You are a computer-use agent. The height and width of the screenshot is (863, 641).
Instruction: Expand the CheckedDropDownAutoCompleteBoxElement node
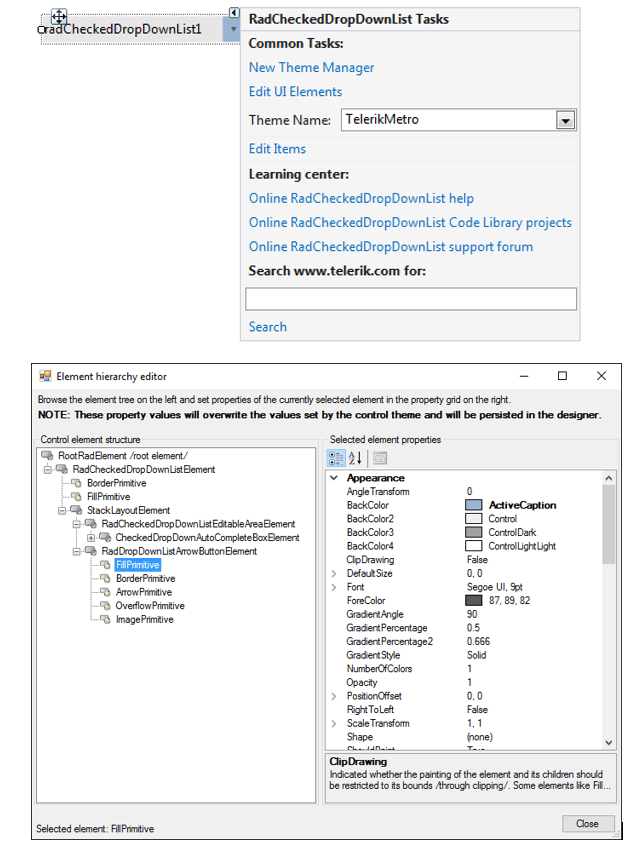(x=91, y=536)
